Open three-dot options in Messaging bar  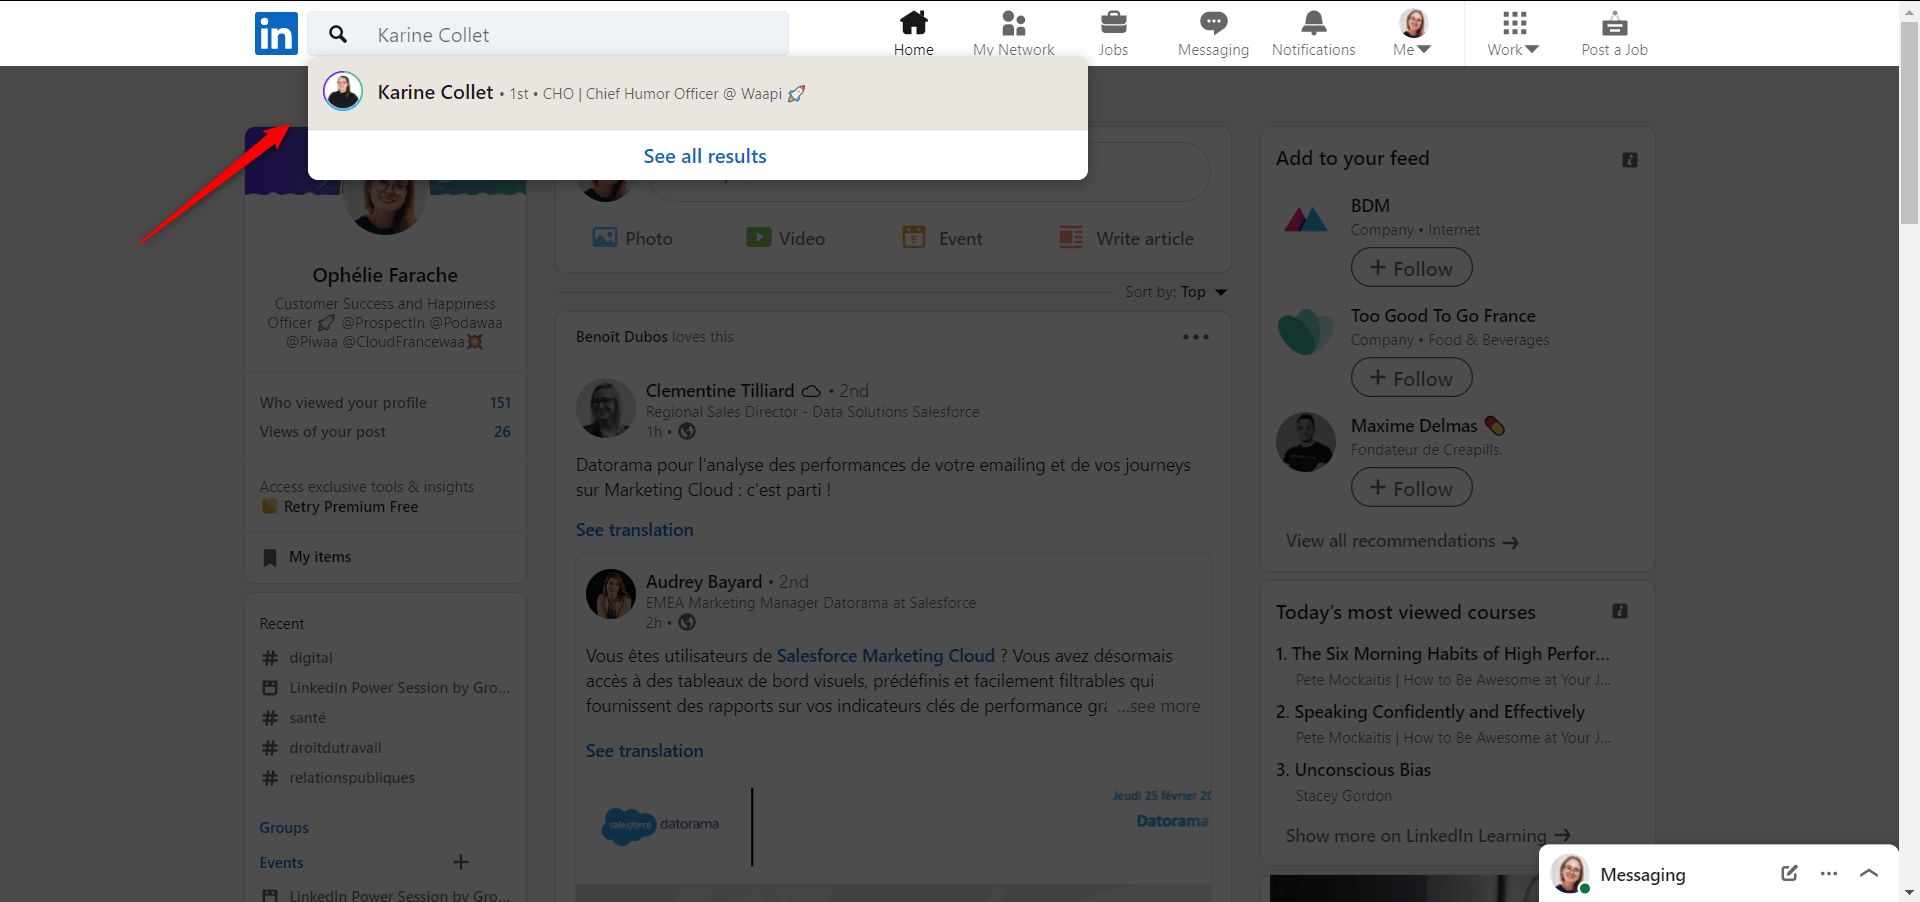1829,873
